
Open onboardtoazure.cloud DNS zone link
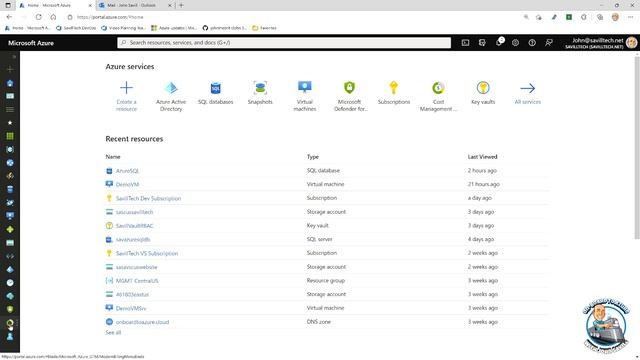tap(142, 322)
